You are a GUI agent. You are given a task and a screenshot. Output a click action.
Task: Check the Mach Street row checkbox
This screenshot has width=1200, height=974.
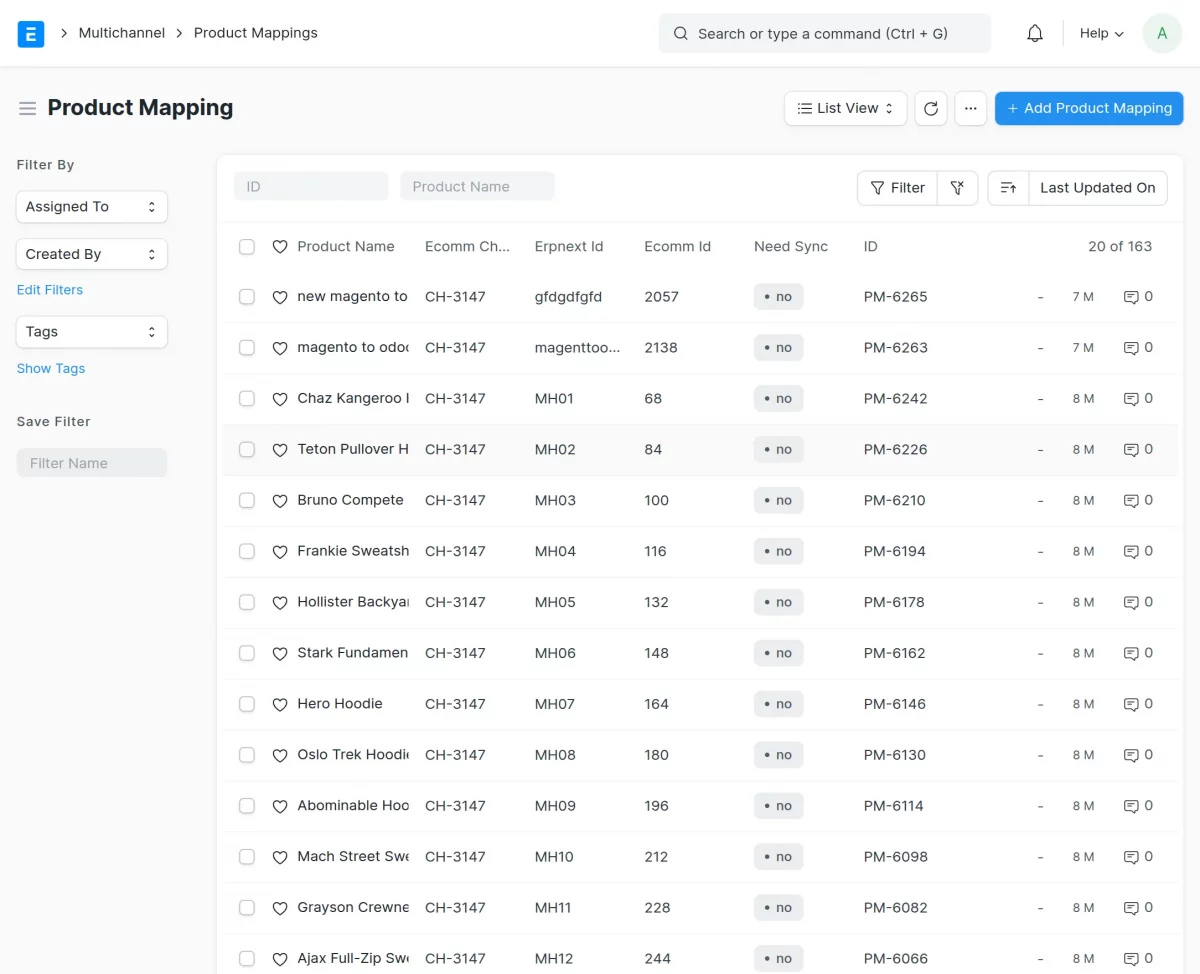point(247,857)
